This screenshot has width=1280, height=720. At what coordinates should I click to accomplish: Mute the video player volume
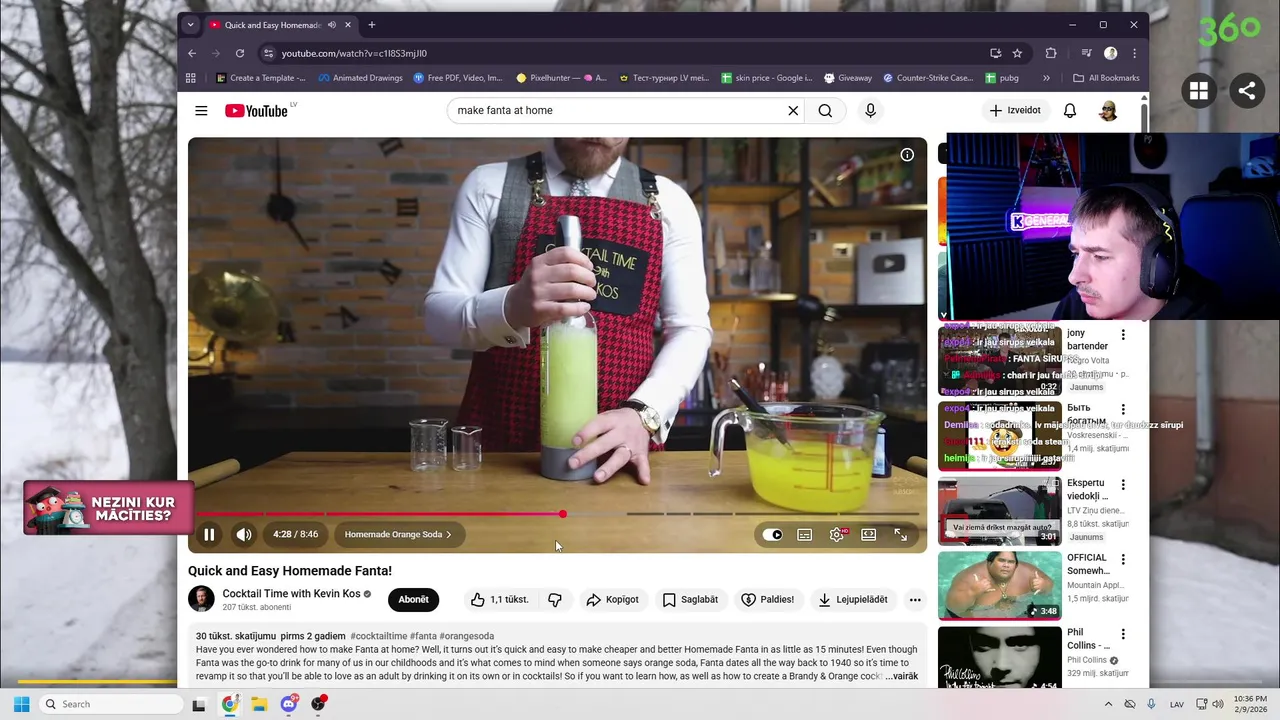243,535
